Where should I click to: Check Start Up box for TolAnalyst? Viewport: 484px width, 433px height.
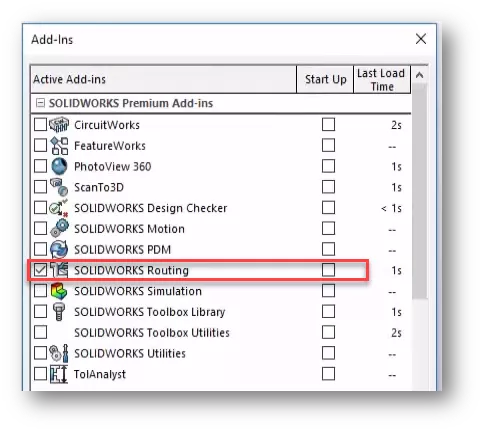coord(328,374)
